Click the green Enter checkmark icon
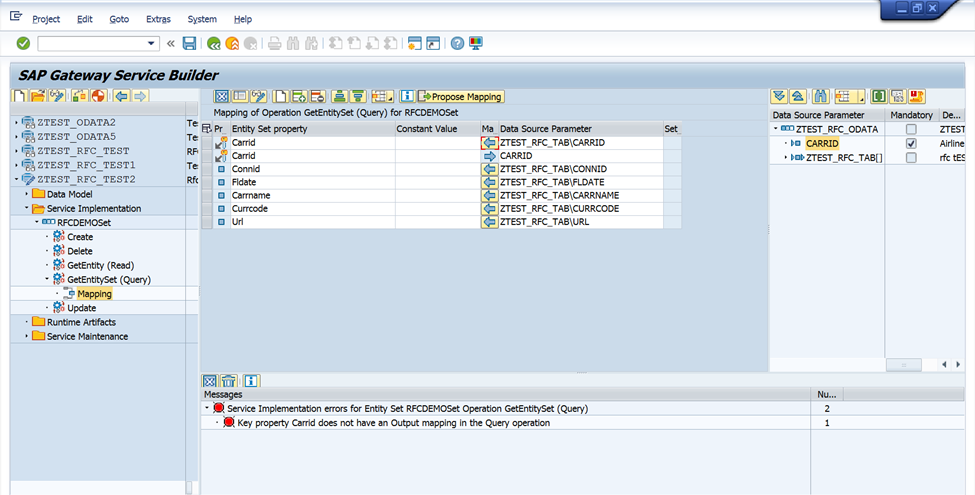The image size is (975, 495). 23,43
